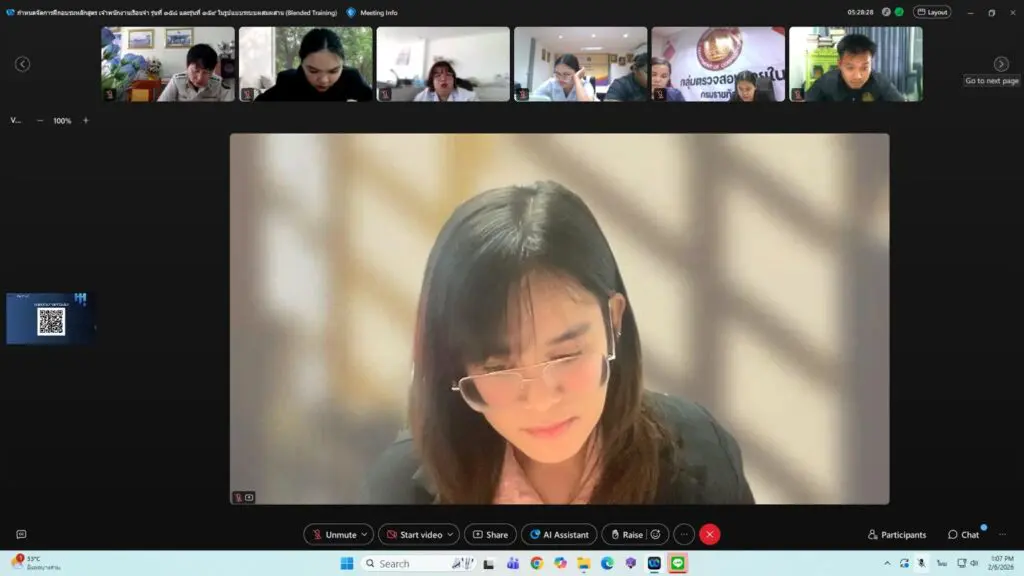Open audio options chevron next to Unmute
1024x576 pixels.
pos(366,534)
